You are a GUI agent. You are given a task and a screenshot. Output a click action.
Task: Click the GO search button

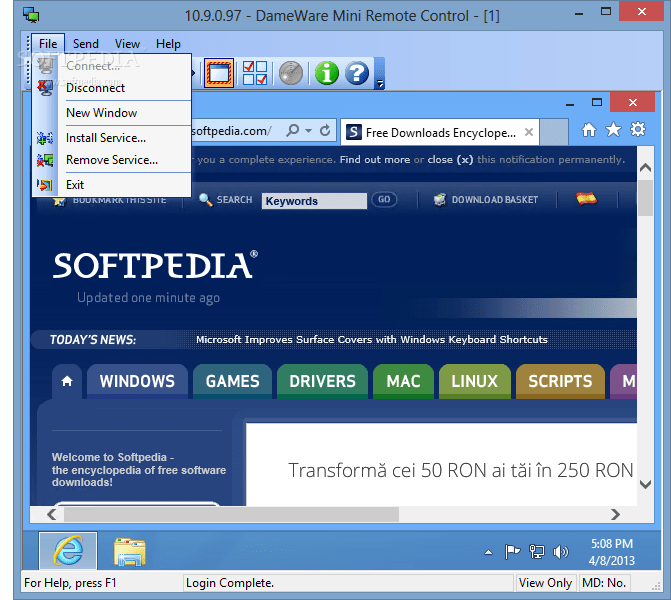click(x=384, y=199)
